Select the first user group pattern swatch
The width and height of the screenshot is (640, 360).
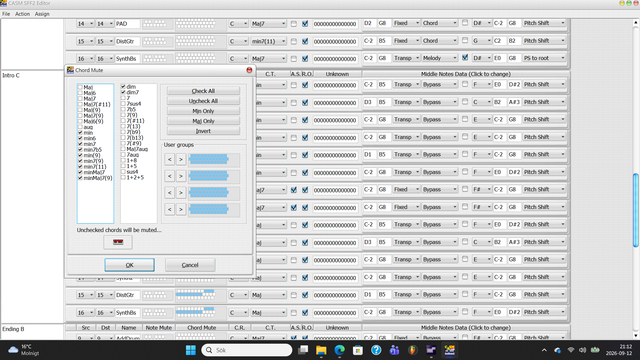[x=209, y=159]
